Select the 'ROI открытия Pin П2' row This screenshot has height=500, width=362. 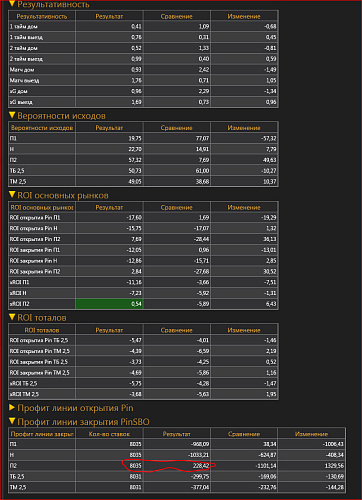[x=143, y=239]
